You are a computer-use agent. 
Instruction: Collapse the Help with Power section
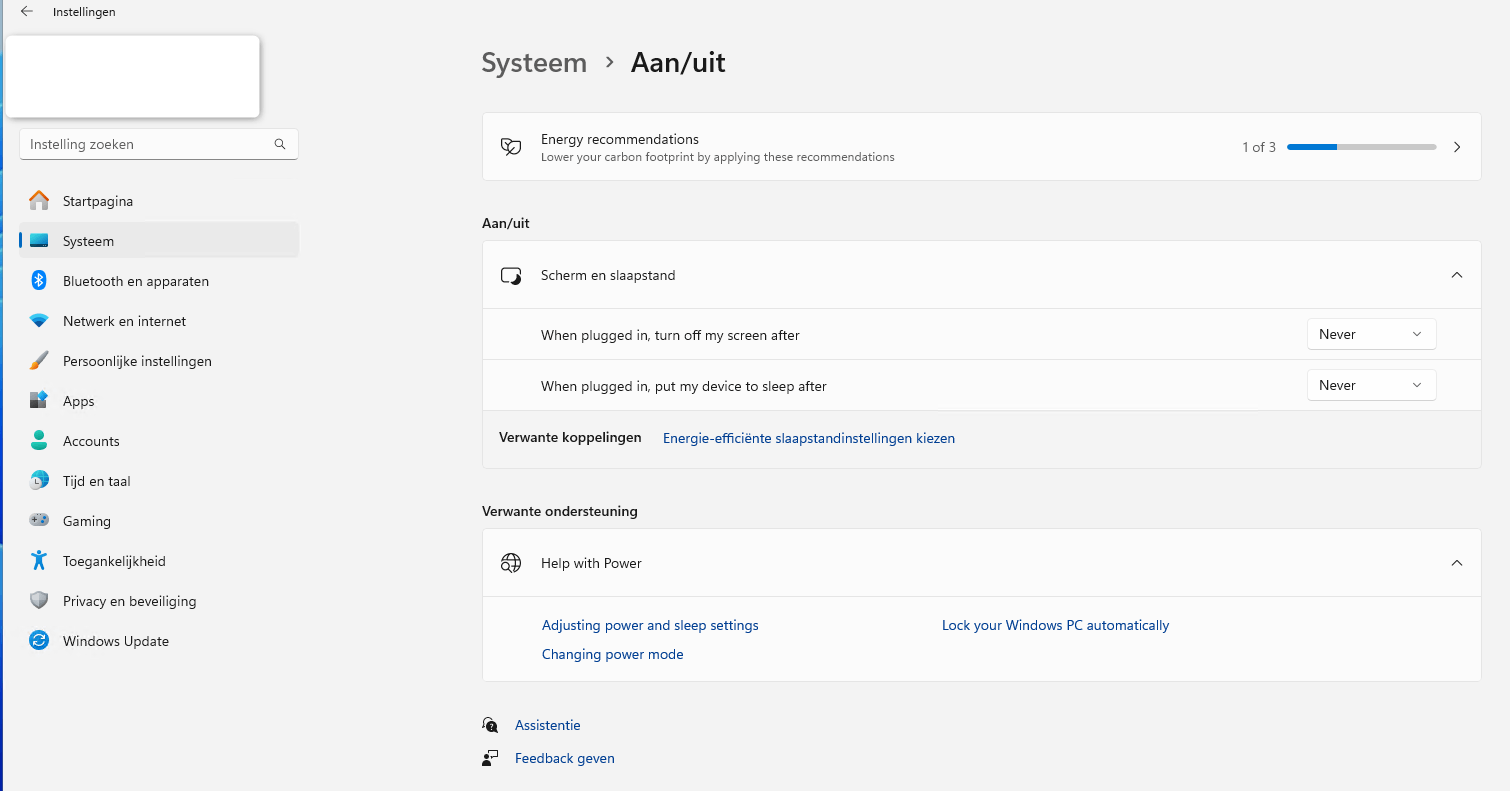[1457, 563]
